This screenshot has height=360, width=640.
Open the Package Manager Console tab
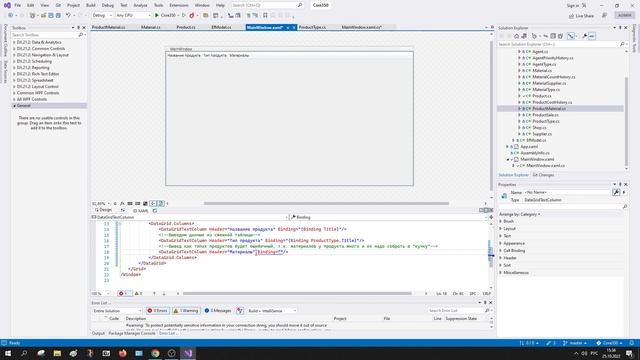click(132, 333)
